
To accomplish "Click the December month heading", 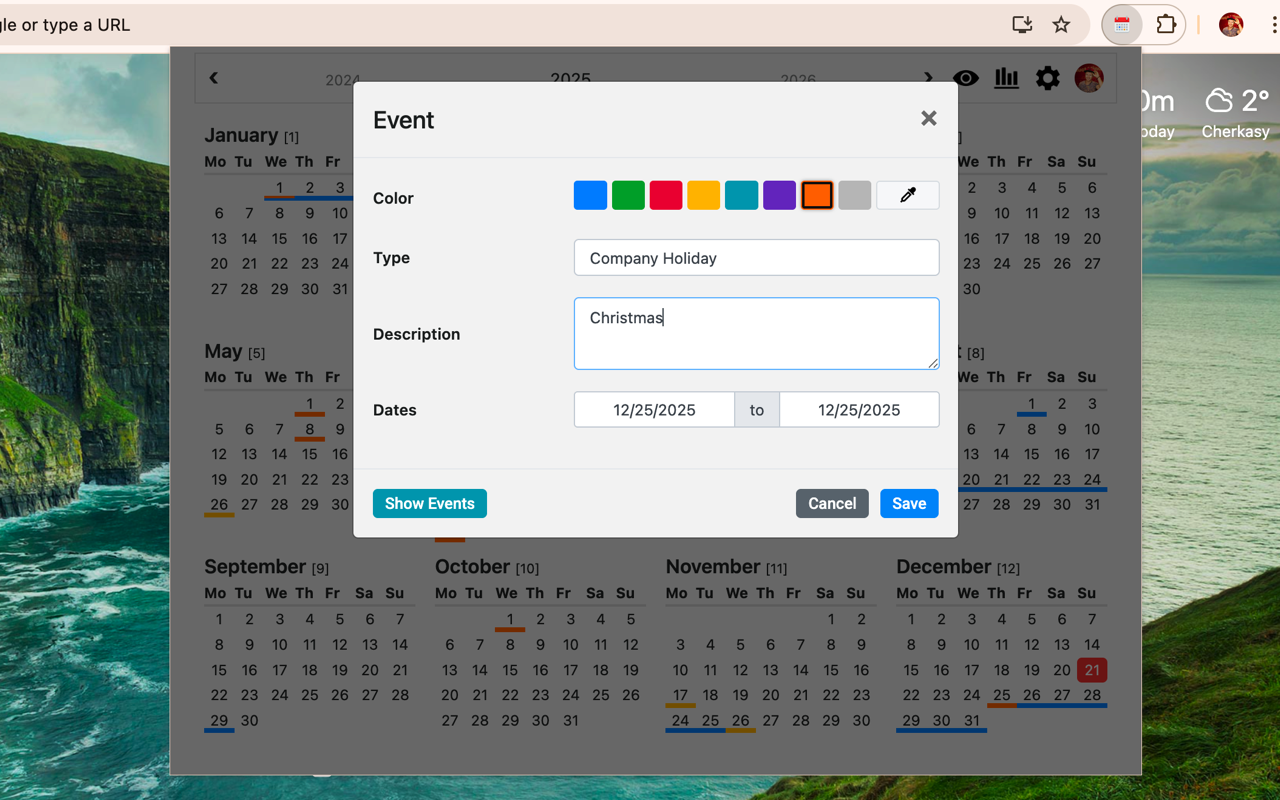I will point(944,566).
